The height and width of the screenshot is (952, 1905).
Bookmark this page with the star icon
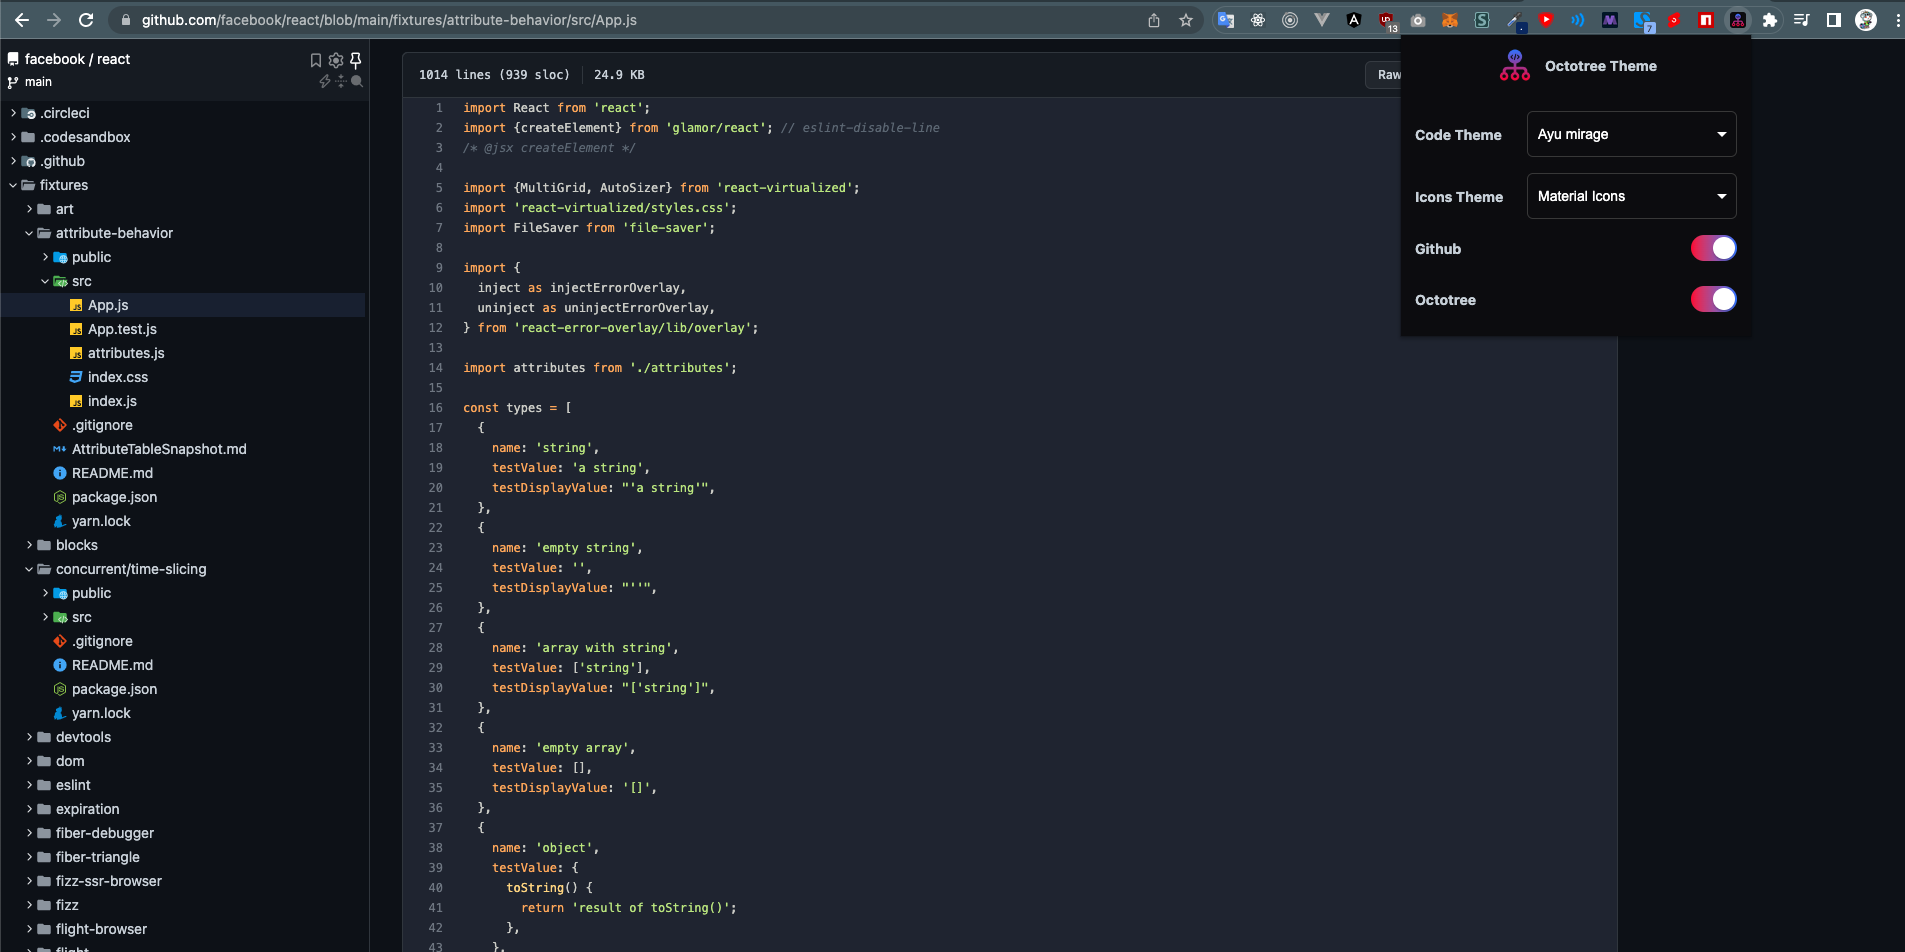tap(1186, 20)
